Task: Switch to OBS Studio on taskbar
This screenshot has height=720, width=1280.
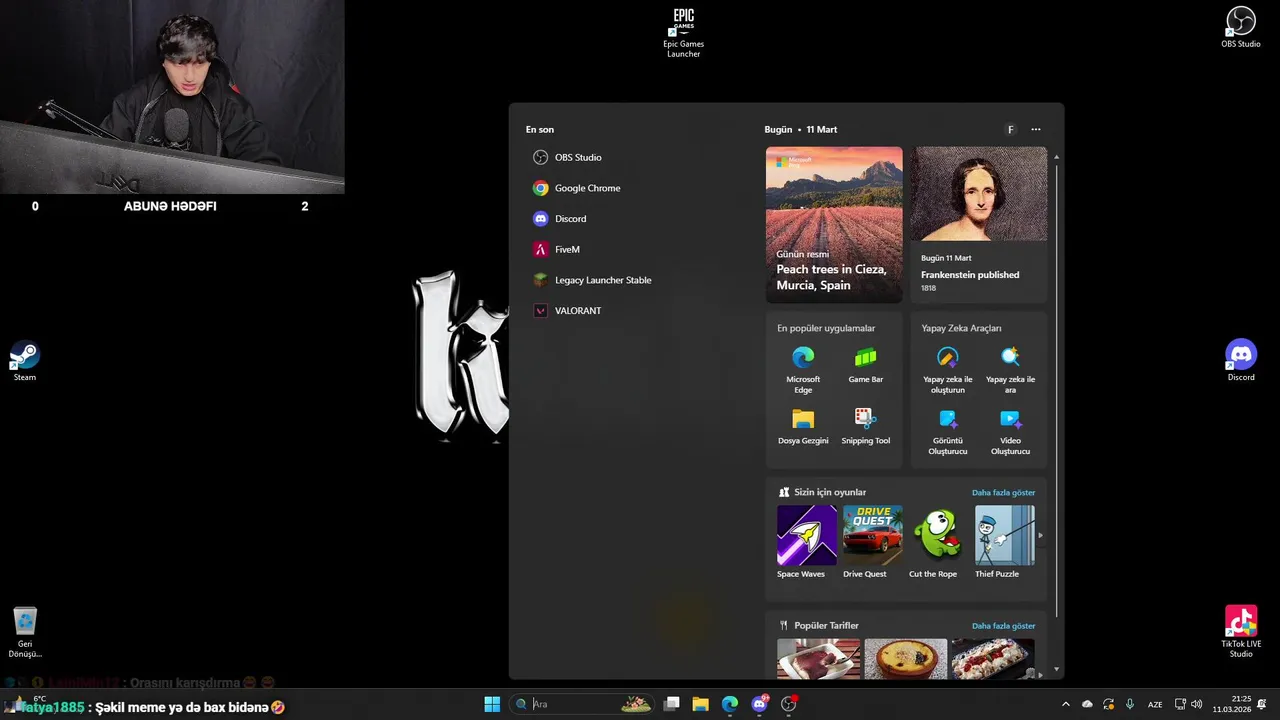Action: [789, 704]
